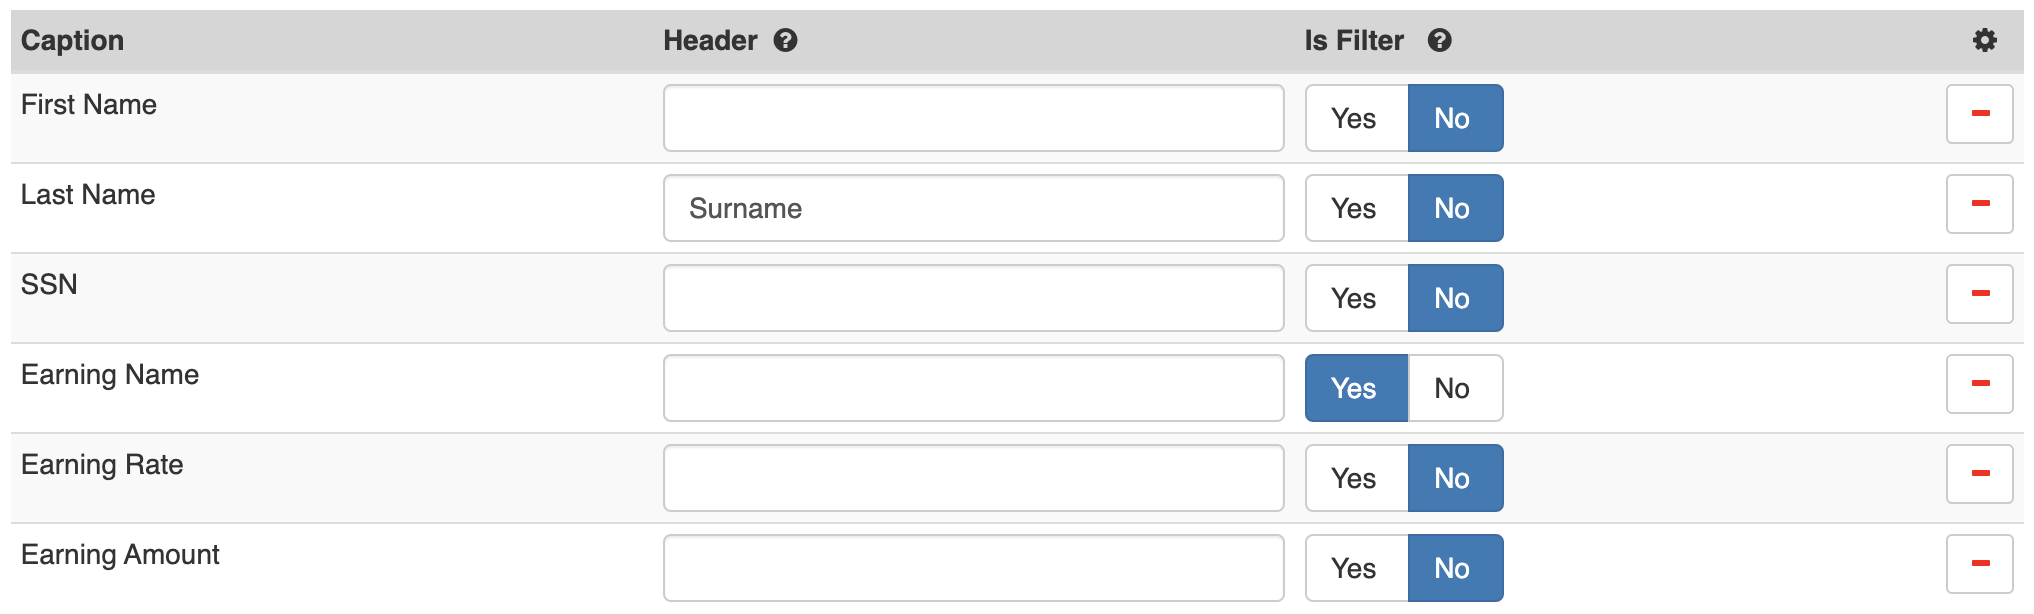Set Earning Name filter to No

click(x=1454, y=388)
